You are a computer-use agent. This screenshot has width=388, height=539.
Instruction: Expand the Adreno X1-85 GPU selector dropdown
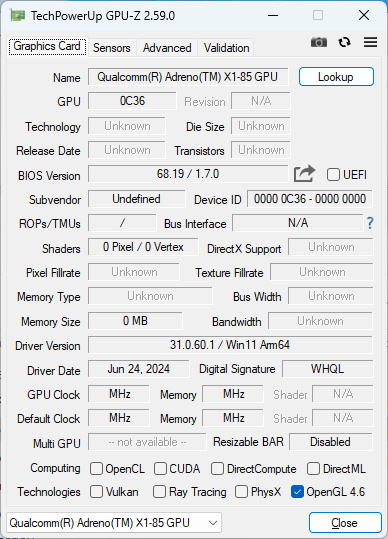pyautogui.click(x=114, y=522)
